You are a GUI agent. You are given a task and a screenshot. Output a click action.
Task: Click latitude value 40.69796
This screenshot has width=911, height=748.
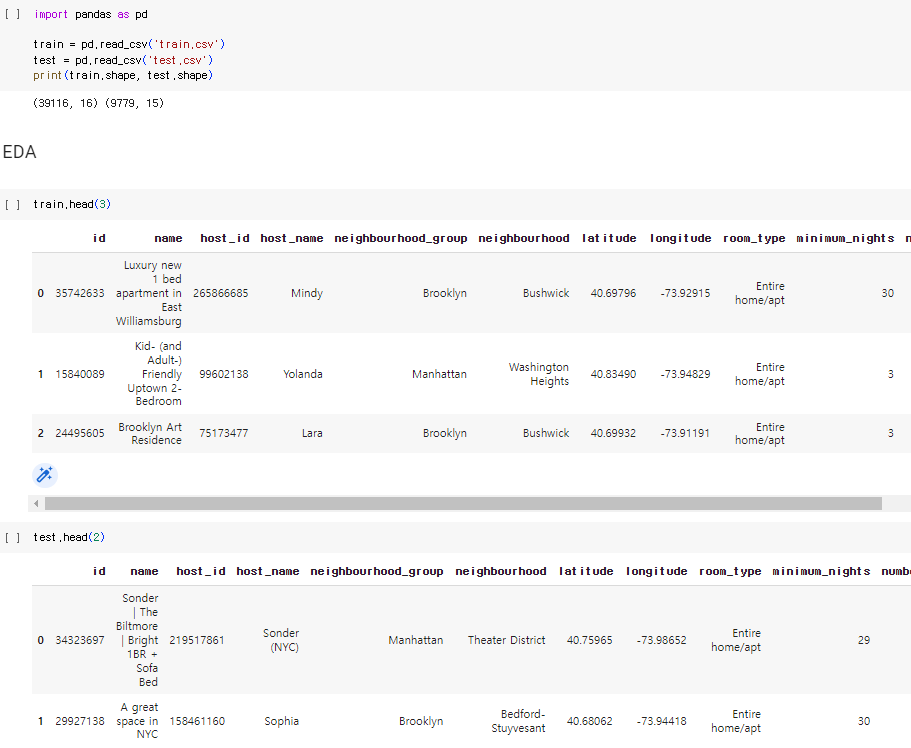[x=614, y=293]
